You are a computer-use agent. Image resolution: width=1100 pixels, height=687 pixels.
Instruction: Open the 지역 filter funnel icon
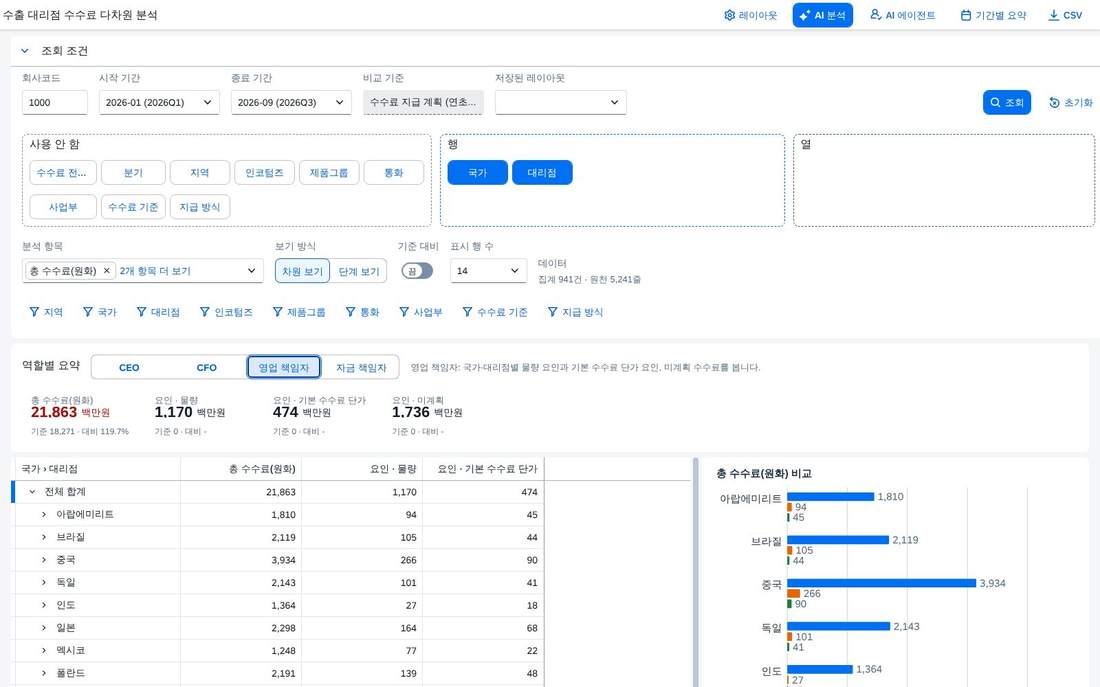click(x=34, y=312)
